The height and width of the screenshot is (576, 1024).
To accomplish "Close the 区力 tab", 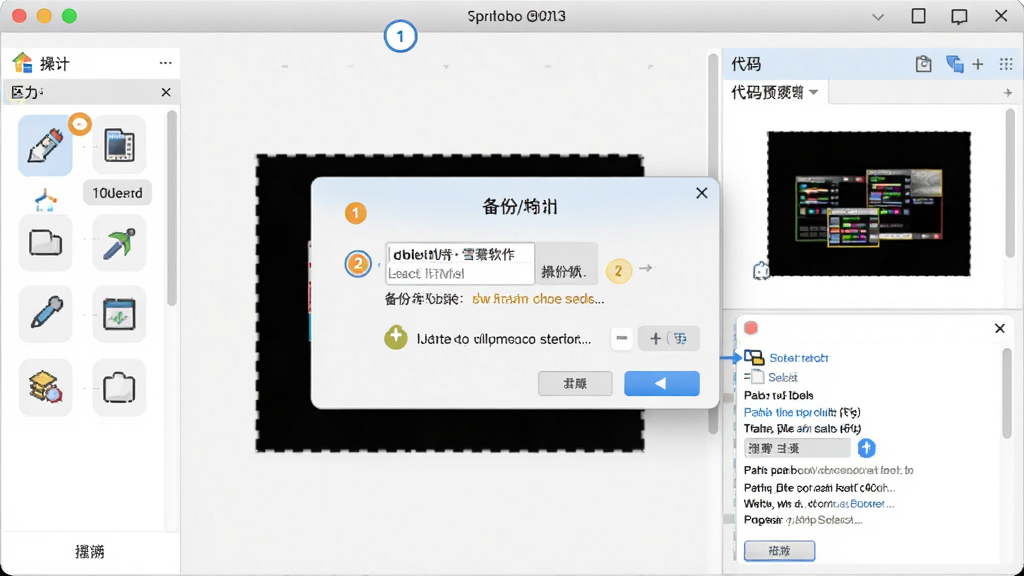I will click(x=166, y=92).
